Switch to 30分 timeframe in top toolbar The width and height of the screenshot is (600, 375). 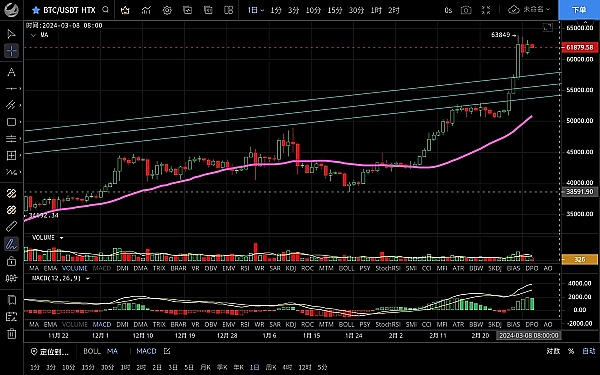click(x=356, y=10)
